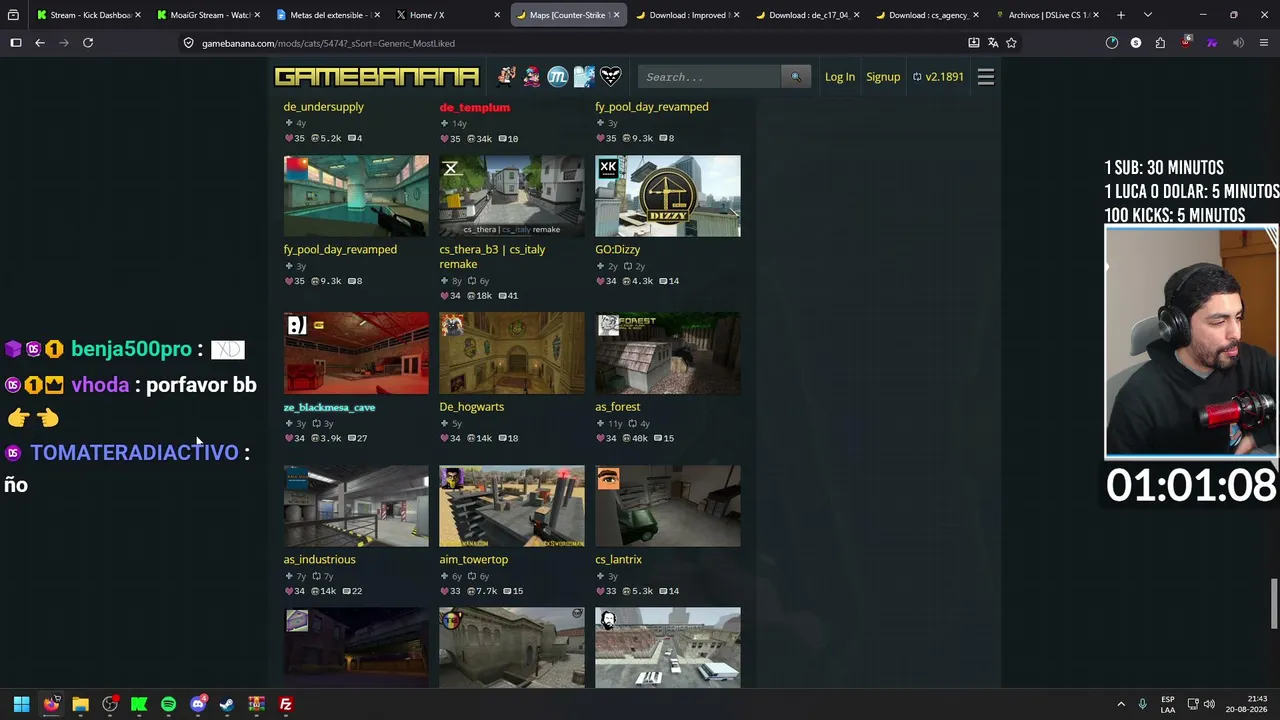The image size is (1280, 720).
Task: Open the GameBanana logo homepage link
Action: [x=377, y=77]
